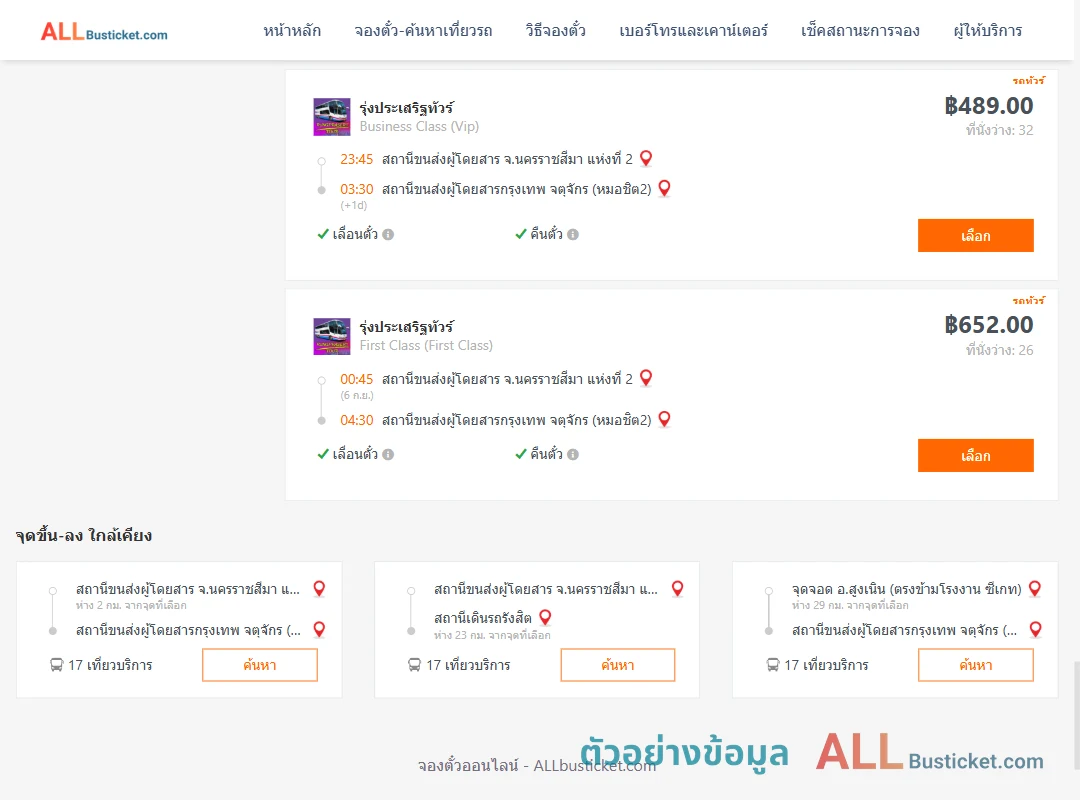Click bus icon beside 17 เที่ยวบริการ, รังสิต card
This screenshot has height=800, width=1080.
414,665
